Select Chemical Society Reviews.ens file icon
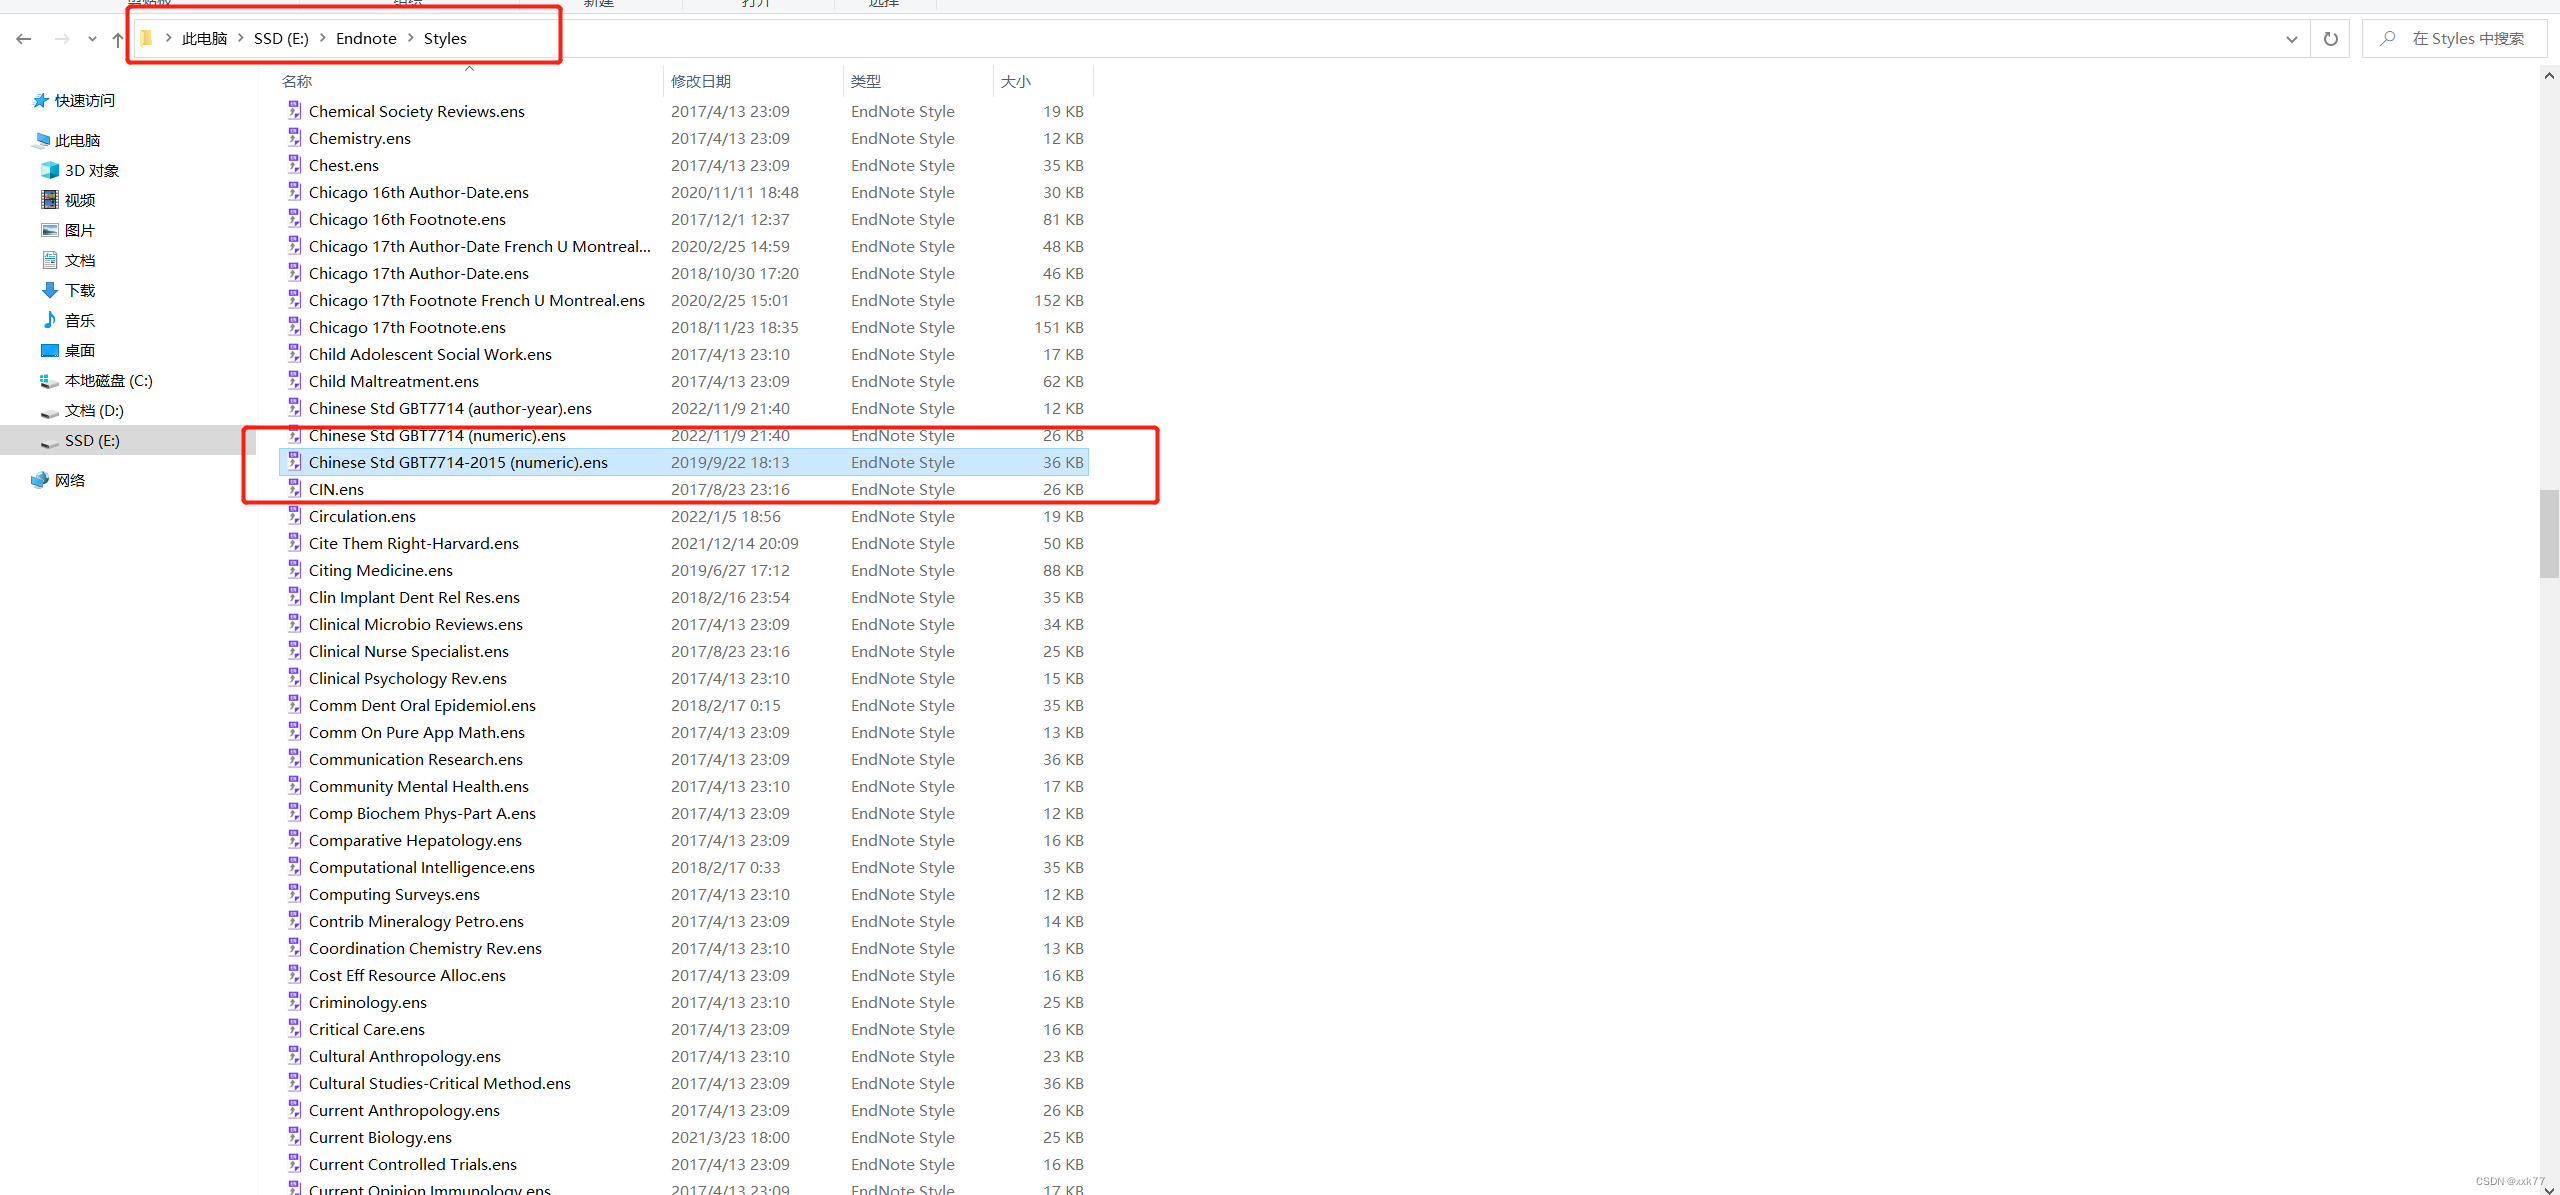This screenshot has height=1195, width=2560. (294, 111)
